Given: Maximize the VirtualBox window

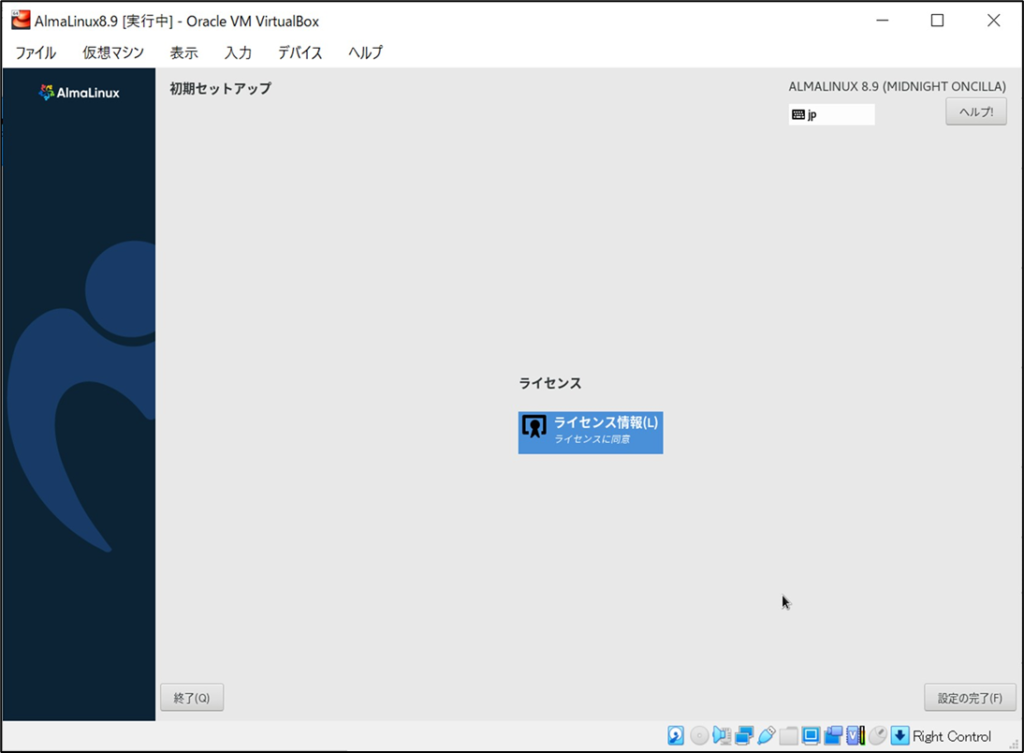Looking at the screenshot, I should coord(937,20).
